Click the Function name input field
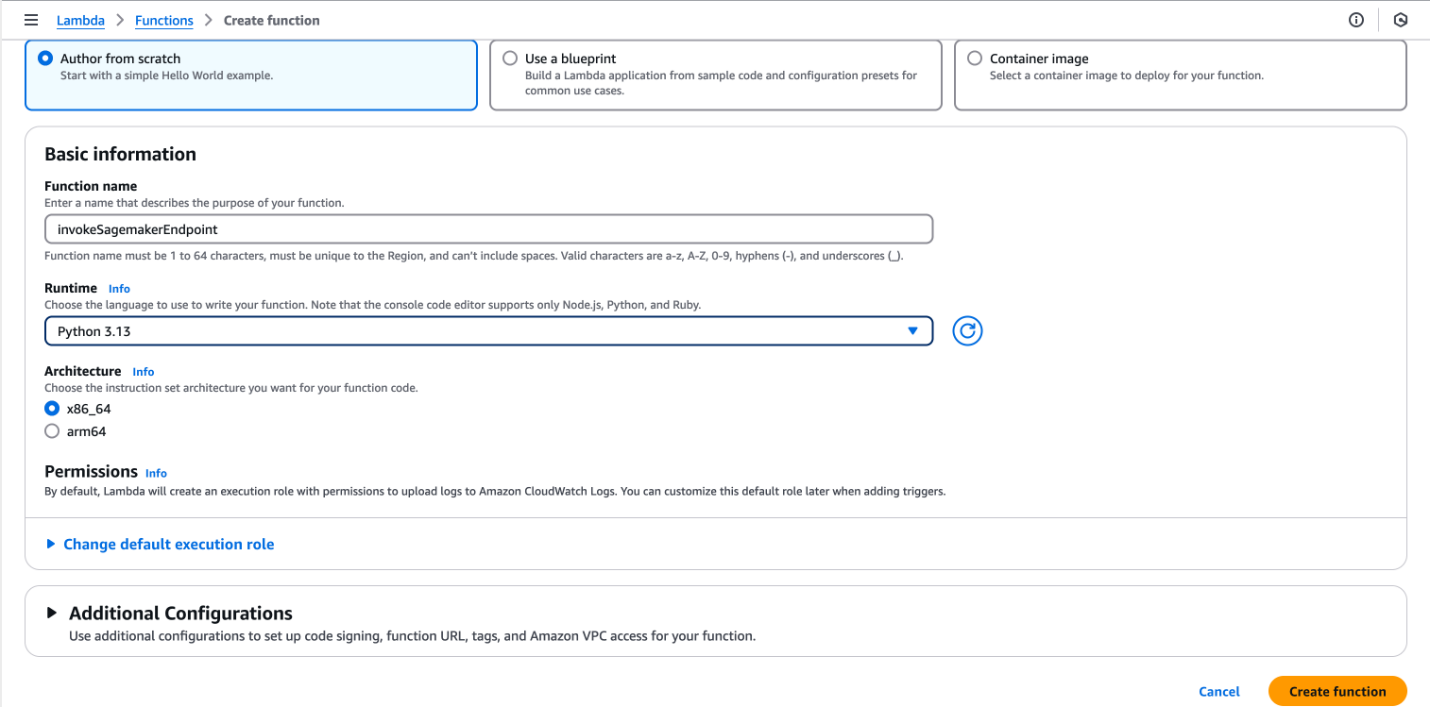The image size is (1430, 707). tap(489, 229)
